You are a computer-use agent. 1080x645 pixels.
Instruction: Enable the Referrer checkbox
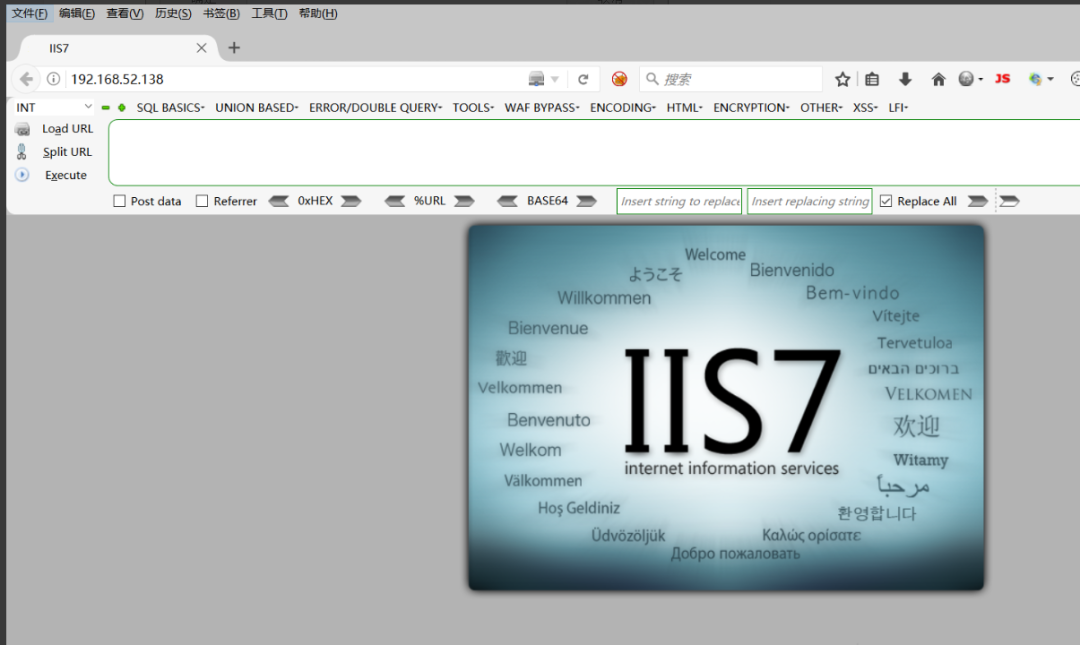(202, 201)
